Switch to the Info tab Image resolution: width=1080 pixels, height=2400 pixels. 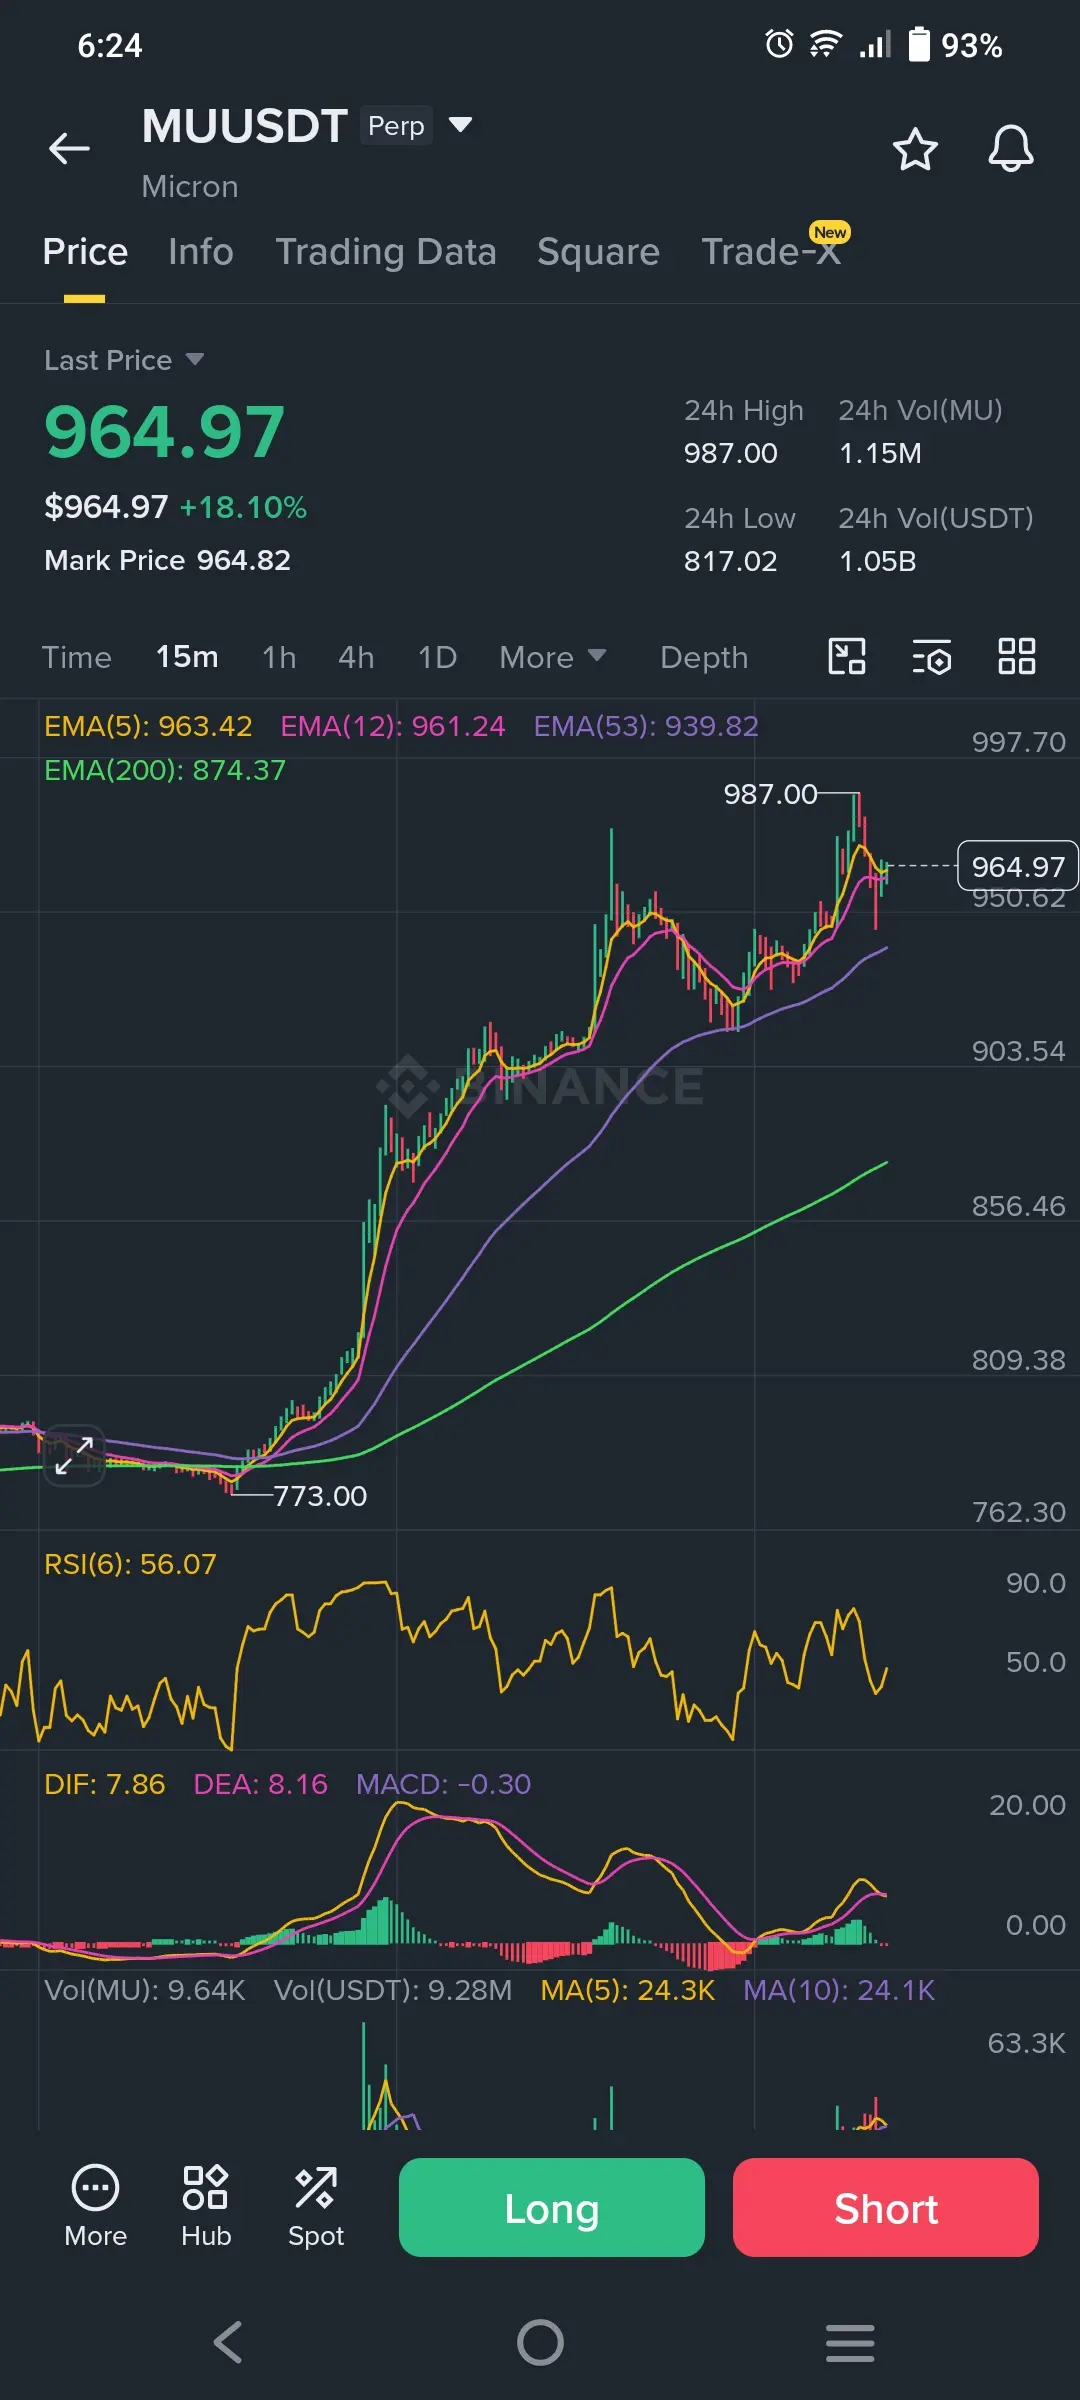pyautogui.click(x=201, y=252)
